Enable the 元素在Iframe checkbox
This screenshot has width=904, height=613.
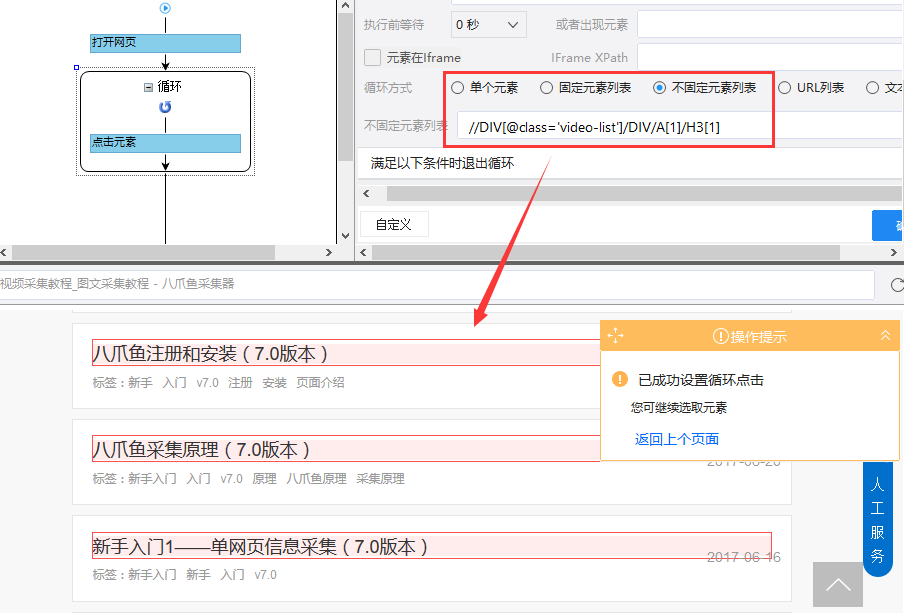click(x=372, y=58)
